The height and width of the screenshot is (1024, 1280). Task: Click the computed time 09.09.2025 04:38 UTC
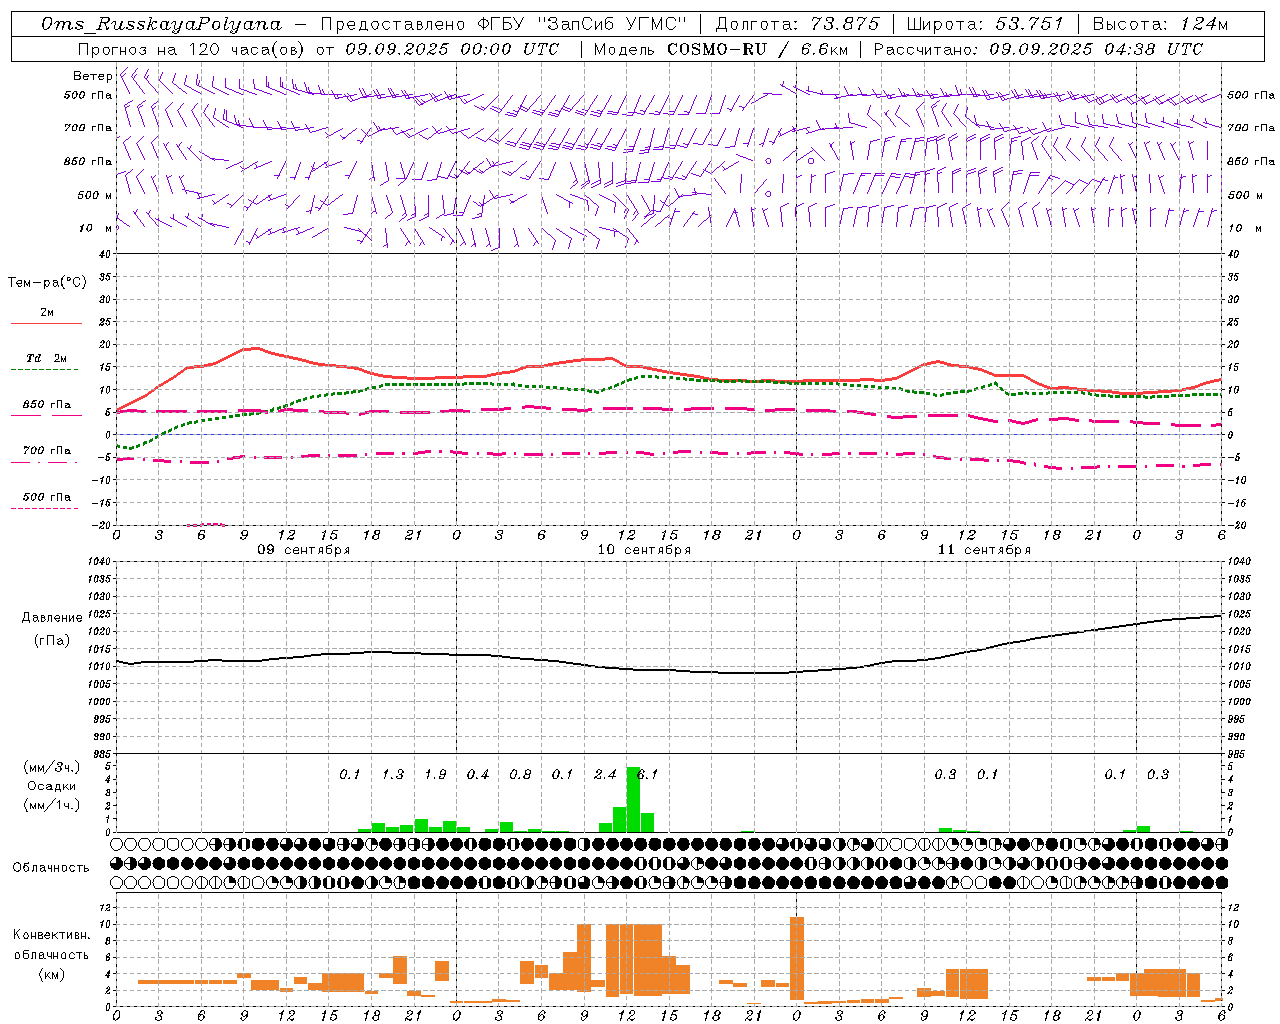tap(1096, 49)
